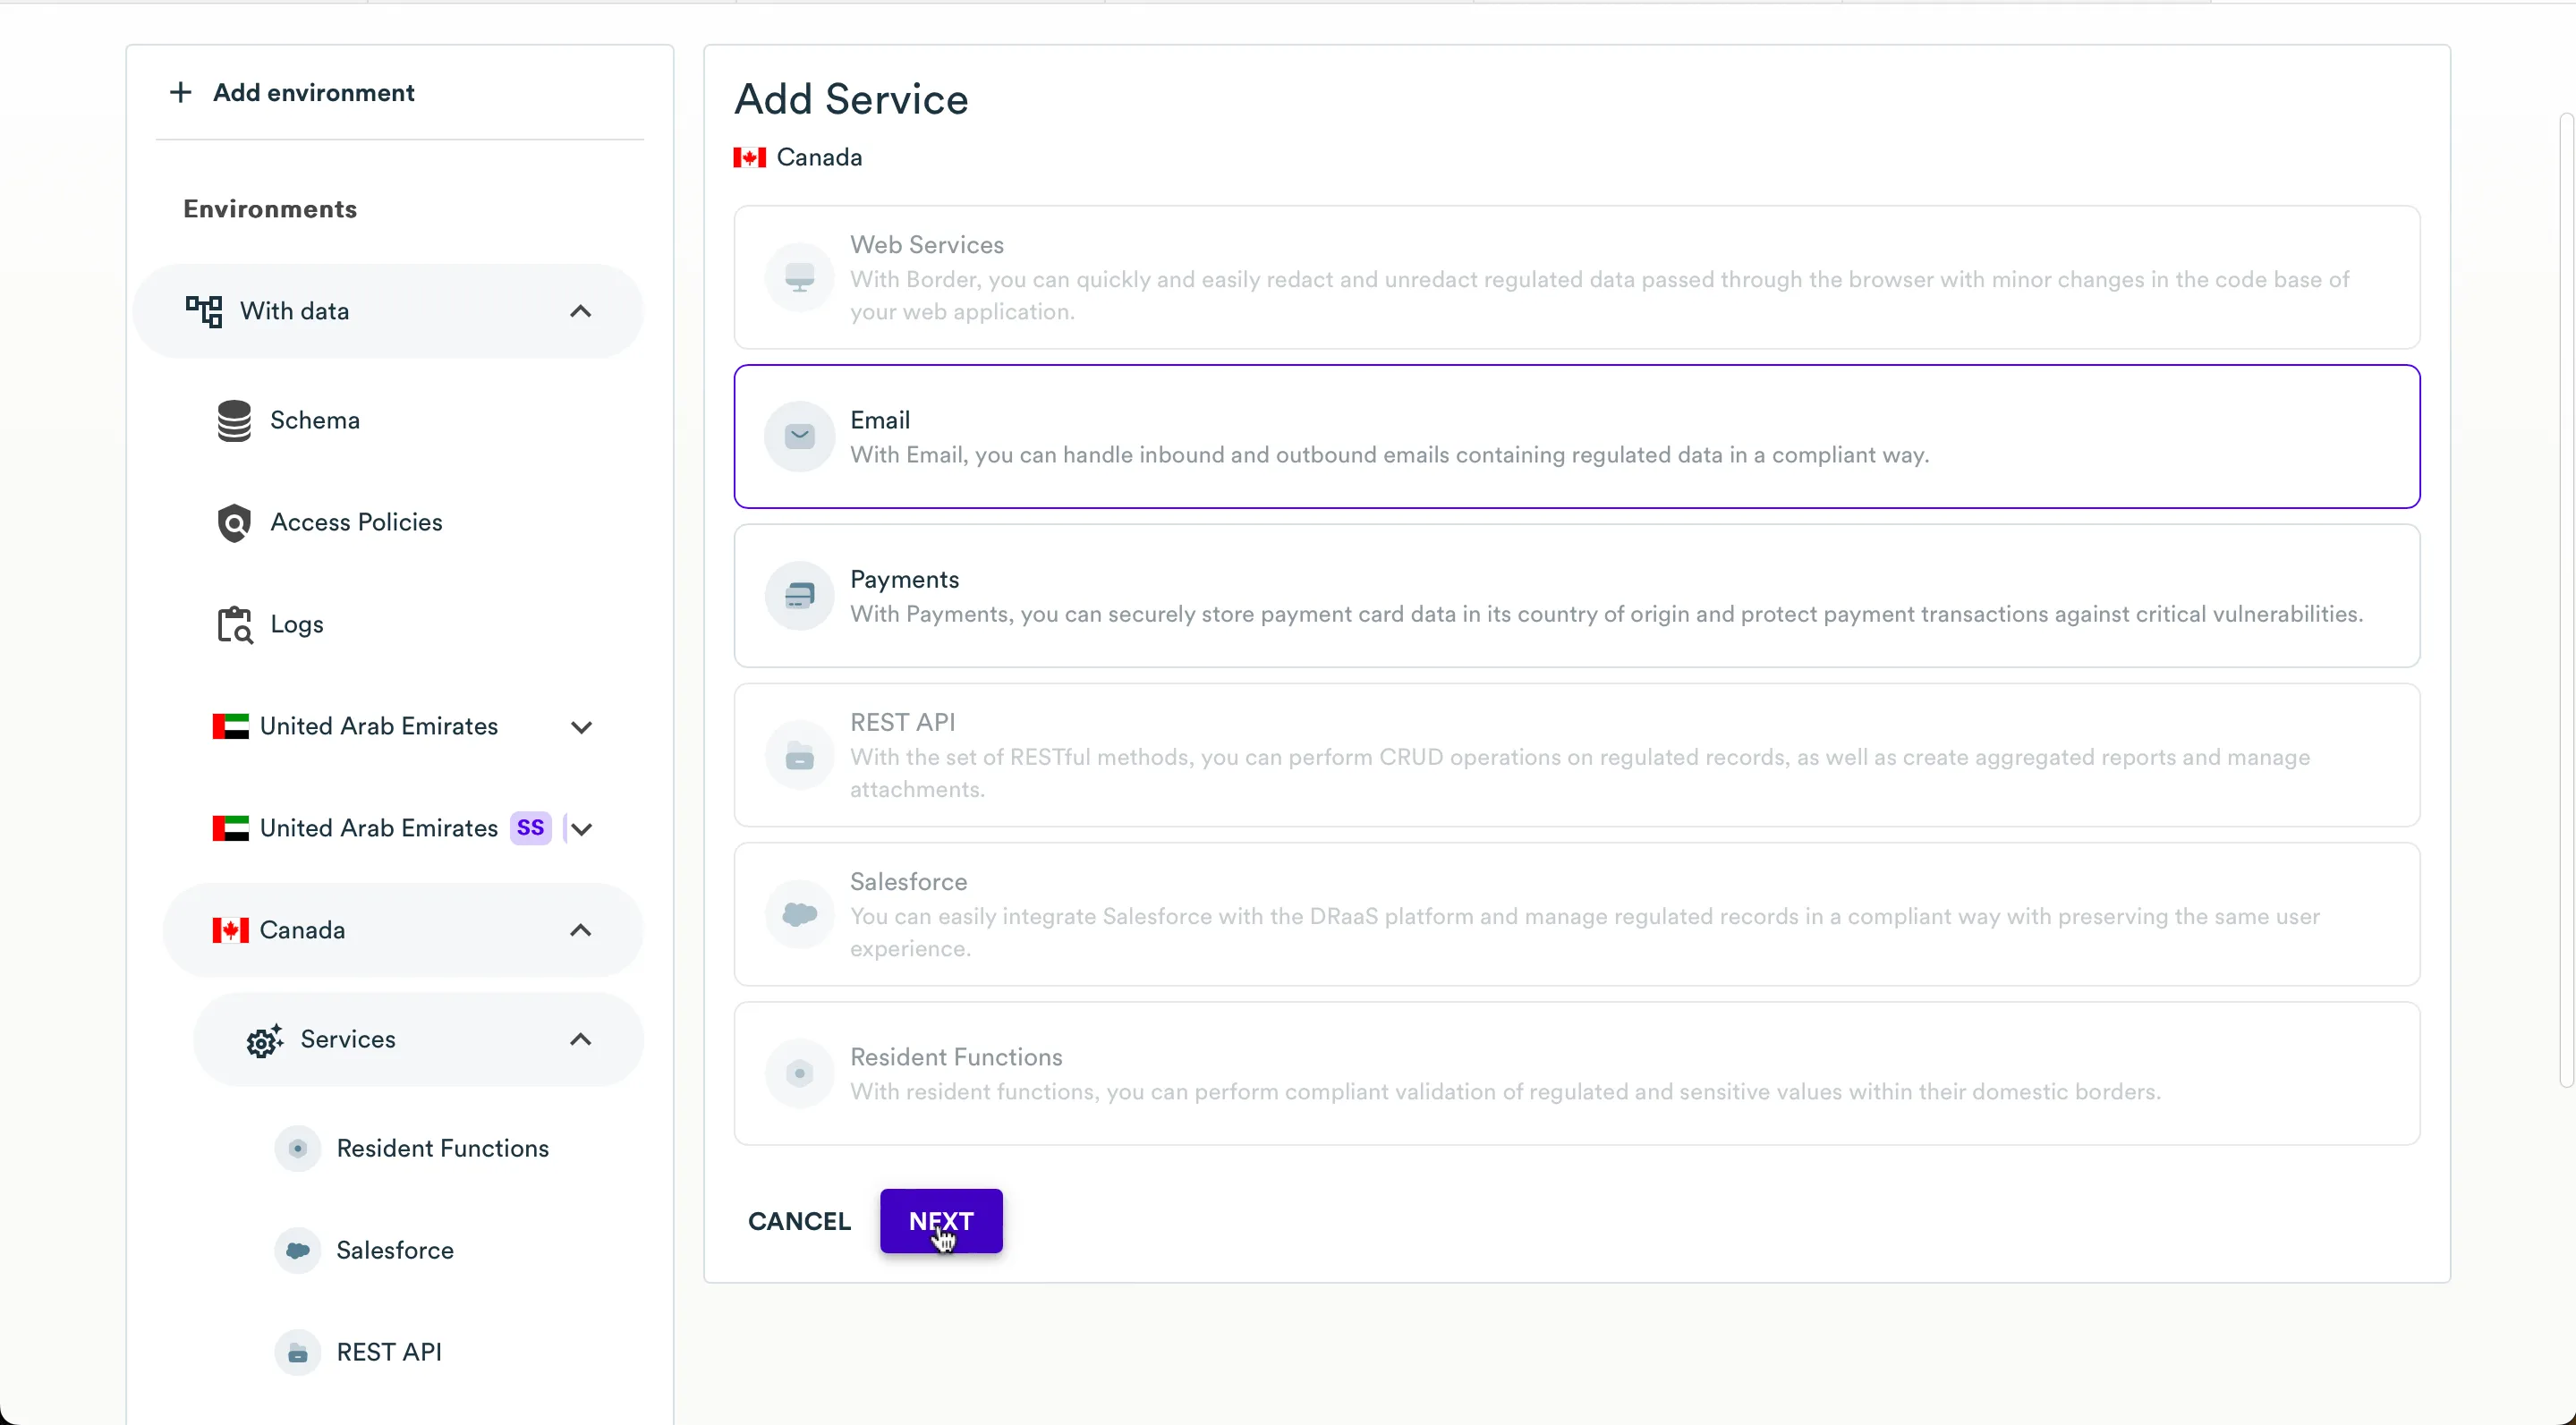The image size is (2576, 1425).
Task: Click the Payments card icon
Action: click(799, 596)
